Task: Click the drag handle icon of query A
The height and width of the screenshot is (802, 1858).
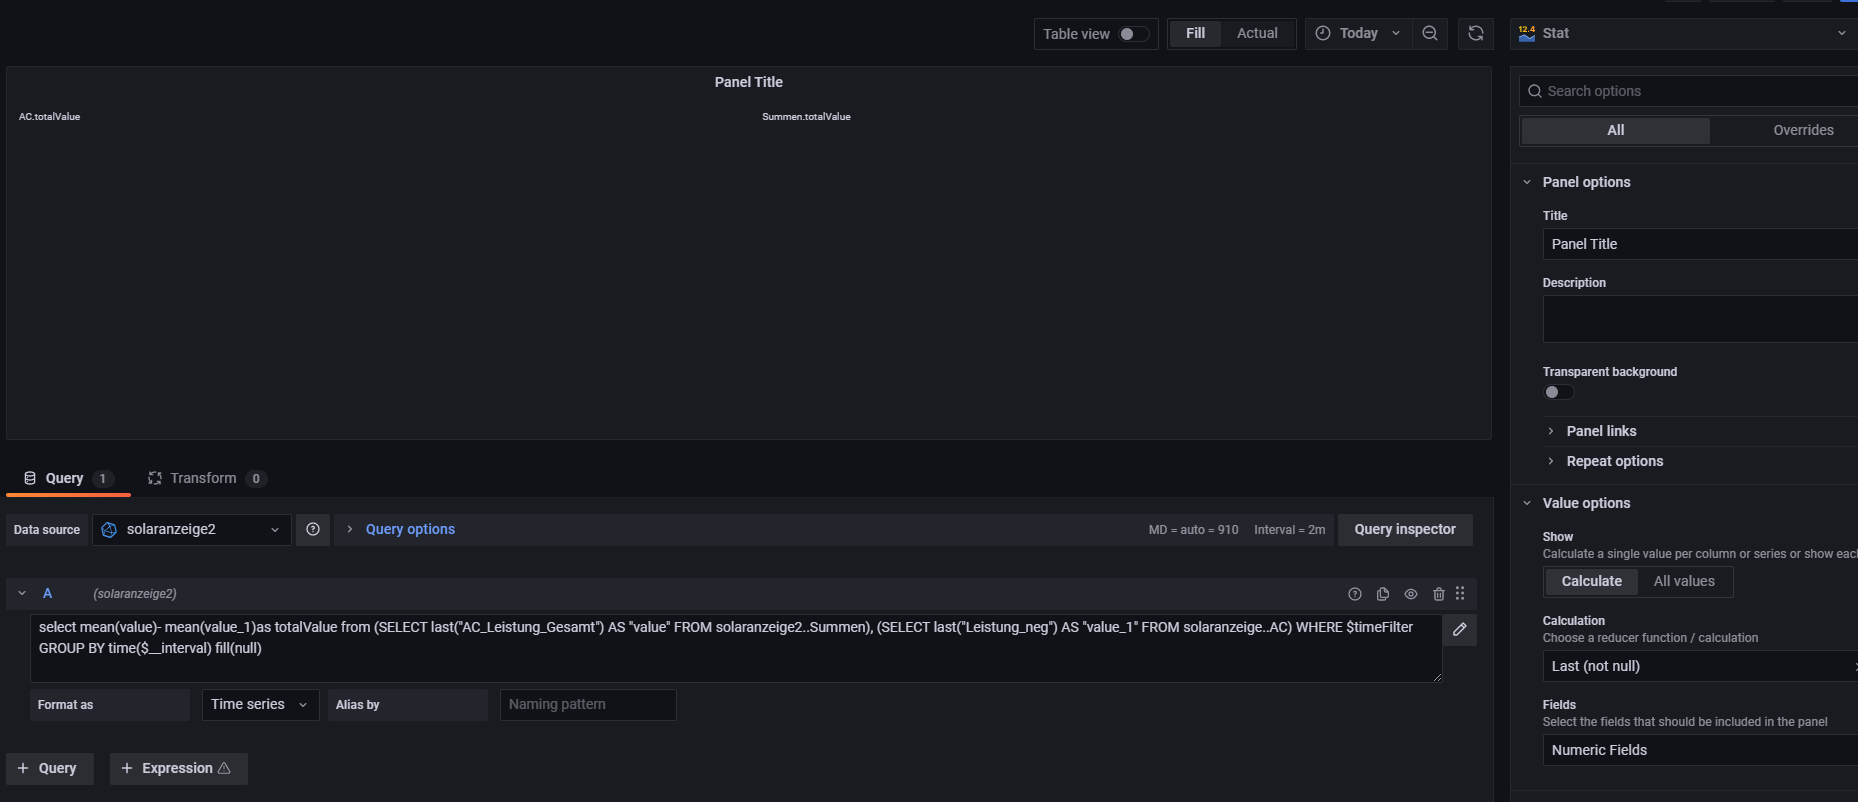Action: coord(1460,594)
